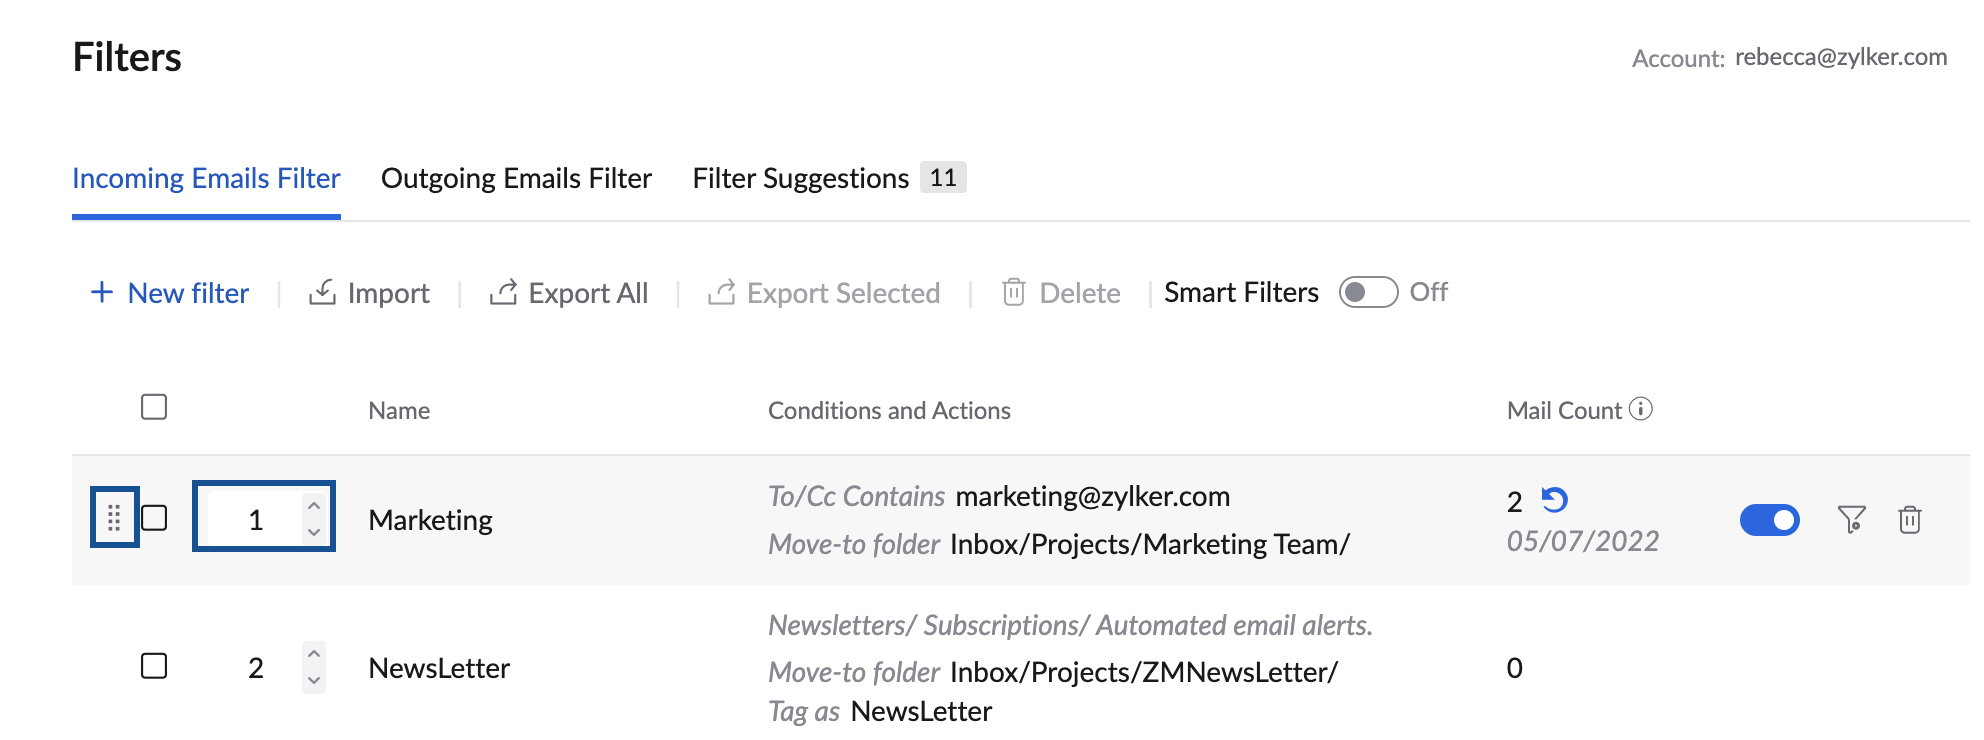Switch to the Outgoing Emails Filter tab
The width and height of the screenshot is (1984, 740).
pyautogui.click(x=515, y=178)
